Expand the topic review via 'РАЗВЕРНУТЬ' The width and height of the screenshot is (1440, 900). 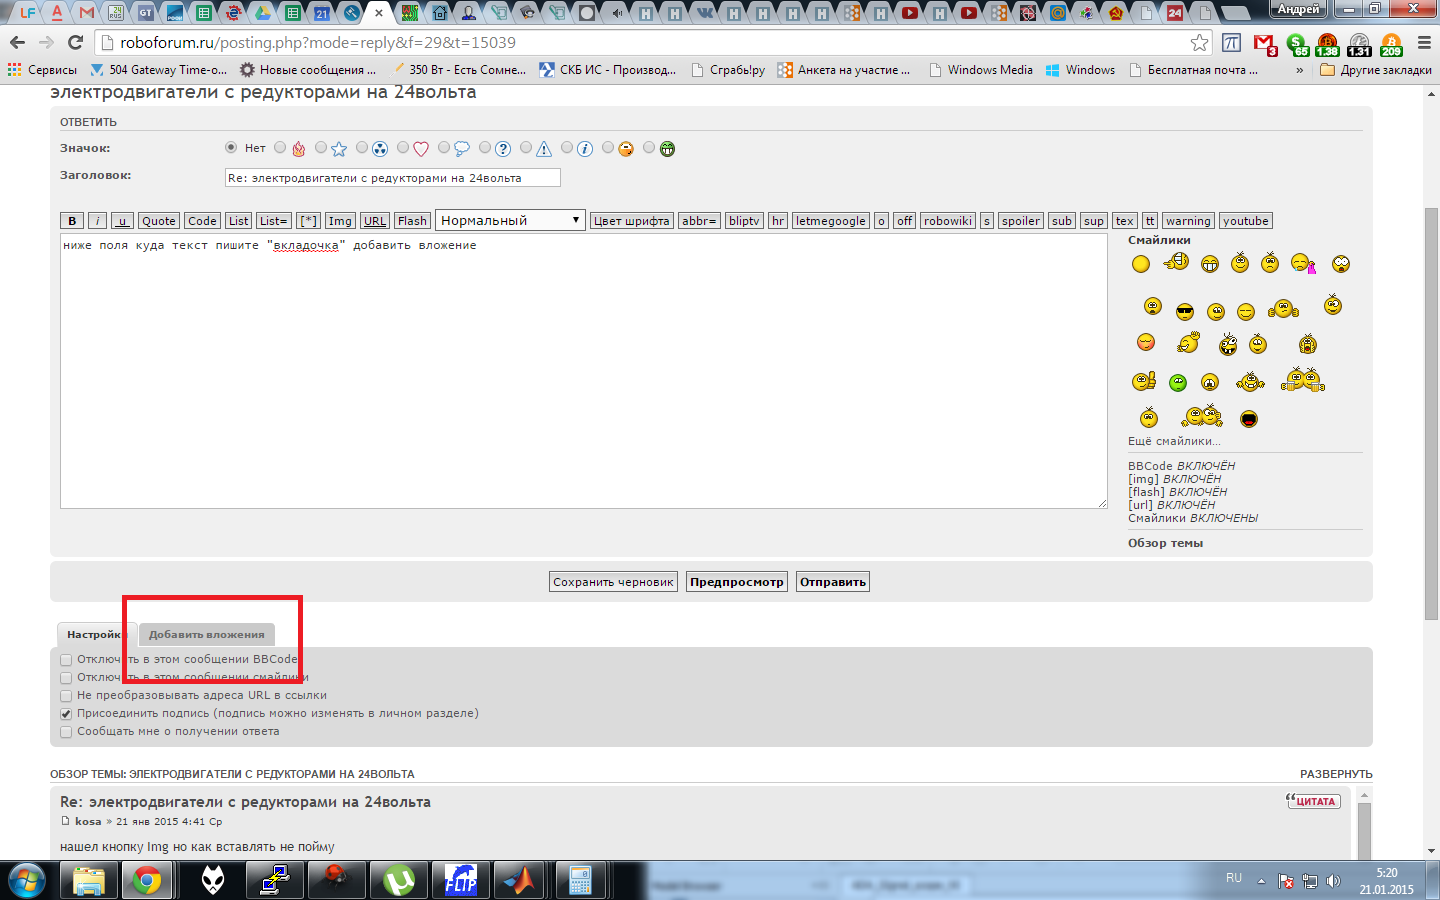[1336, 774]
